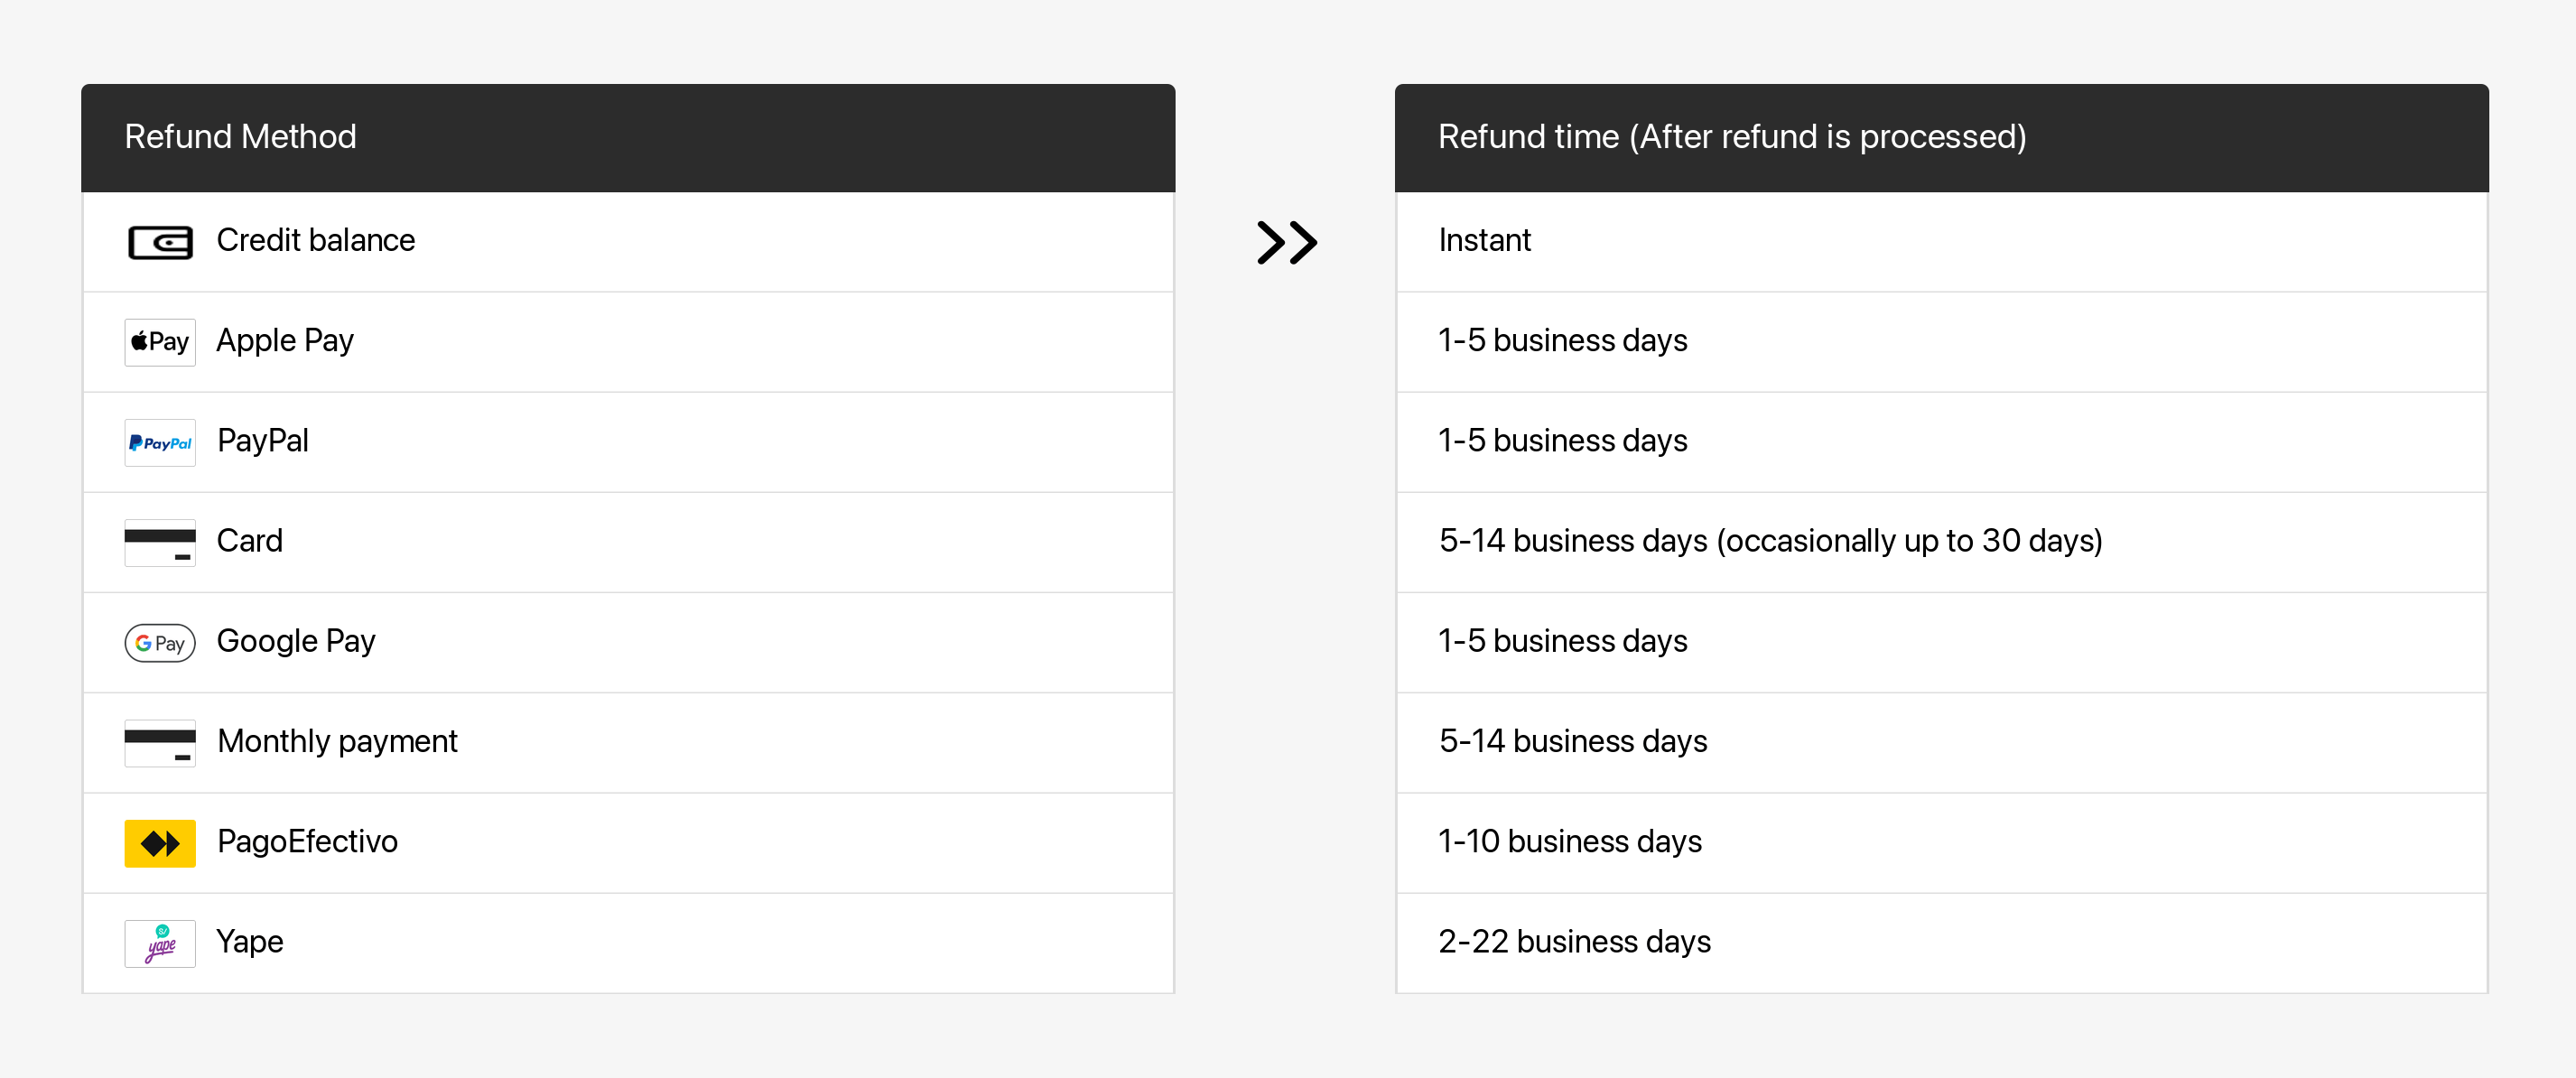Screen dimensions: 2576x1078
Task: Select the Yape logo icon
Action: point(160,943)
